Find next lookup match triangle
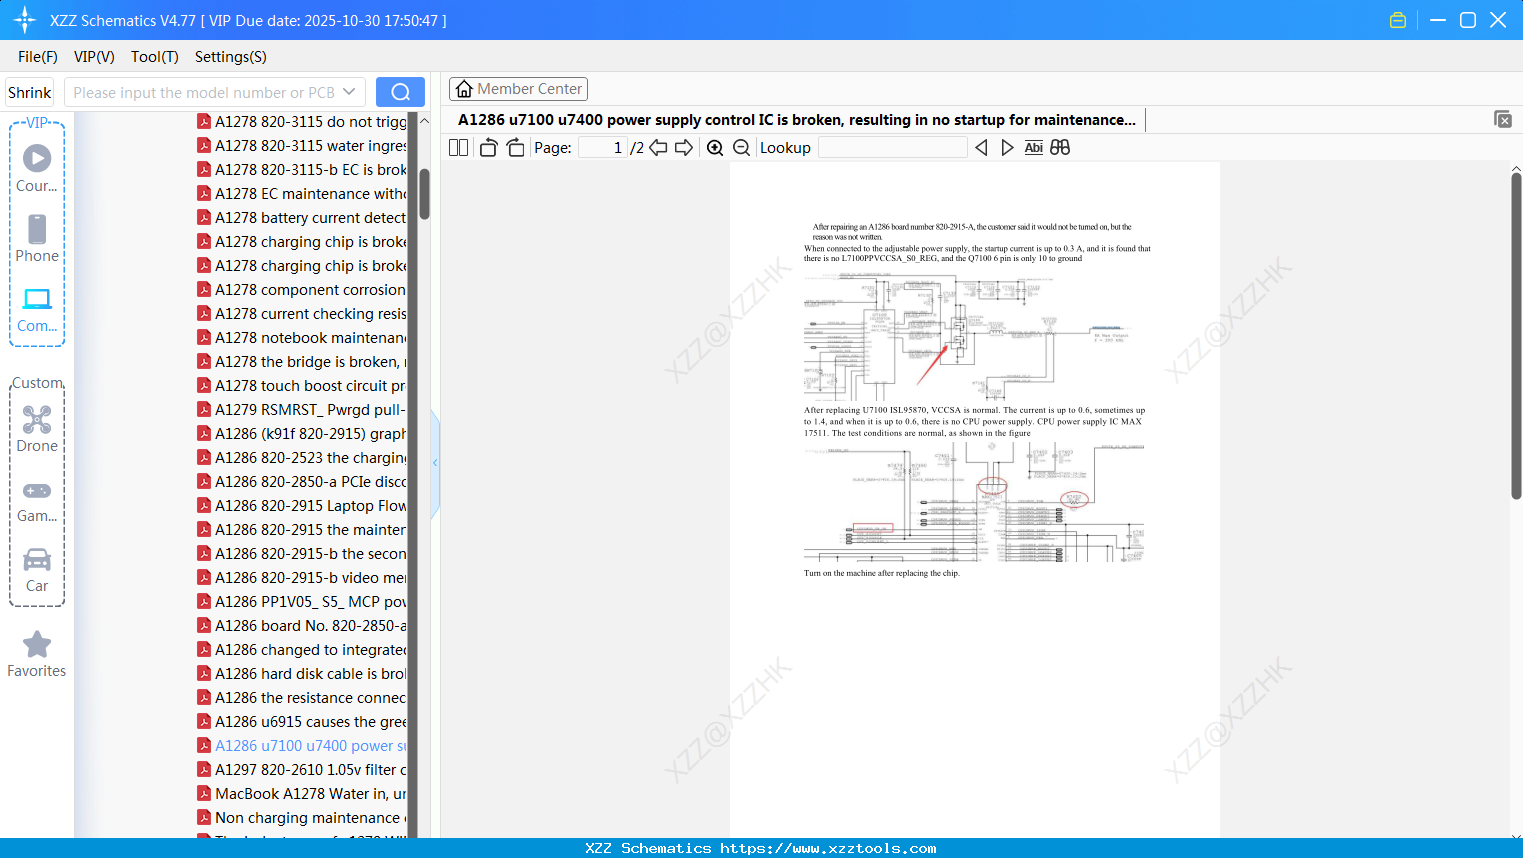1523x858 pixels. click(x=1007, y=147)
